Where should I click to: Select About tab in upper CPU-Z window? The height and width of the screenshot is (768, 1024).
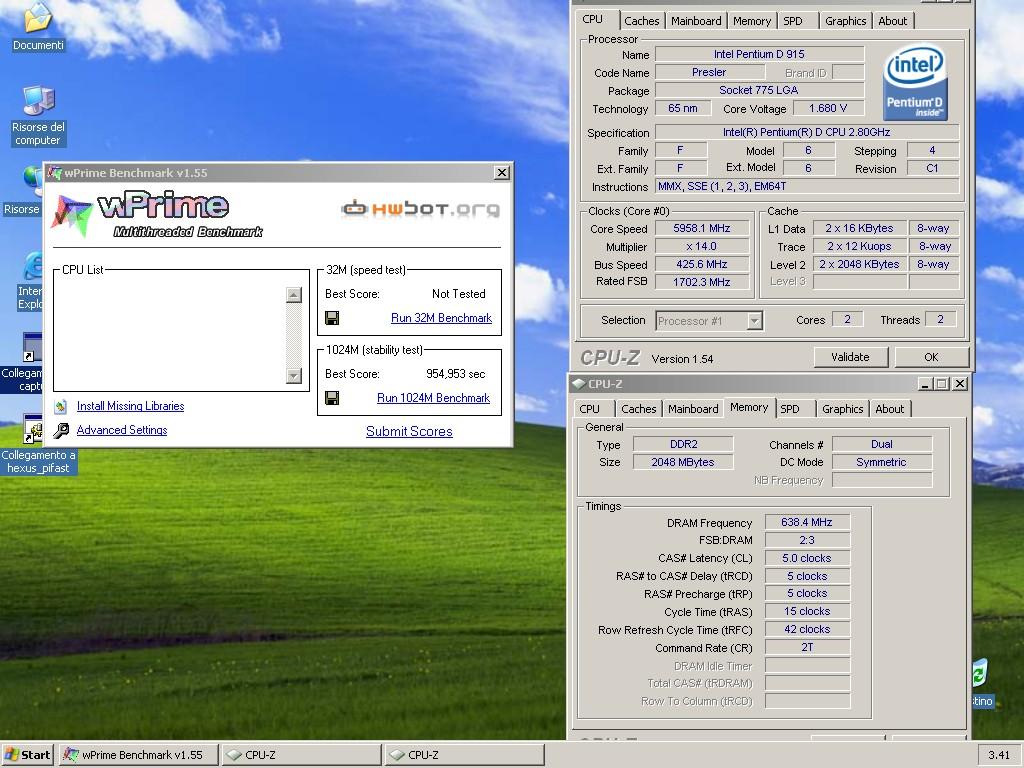[892, 21]
